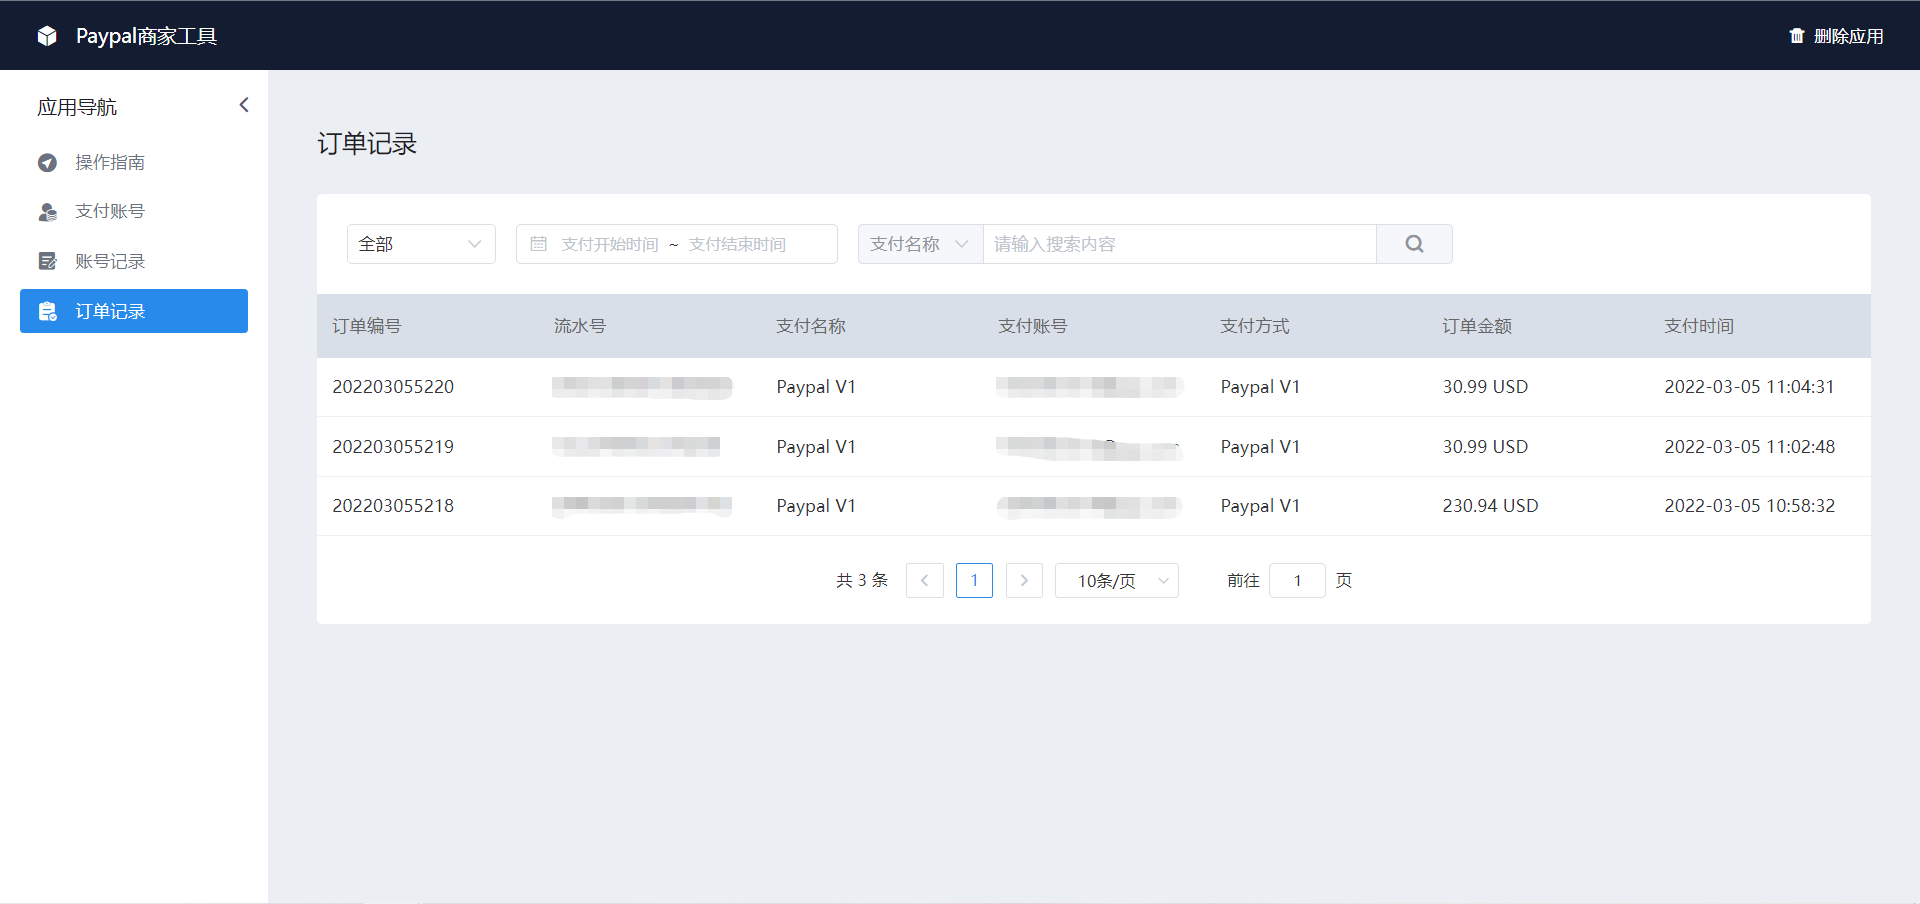Screen dimensions: 1920x904
Task: Click the trash icon beside 删除应用
Action: coord(1797,36)
